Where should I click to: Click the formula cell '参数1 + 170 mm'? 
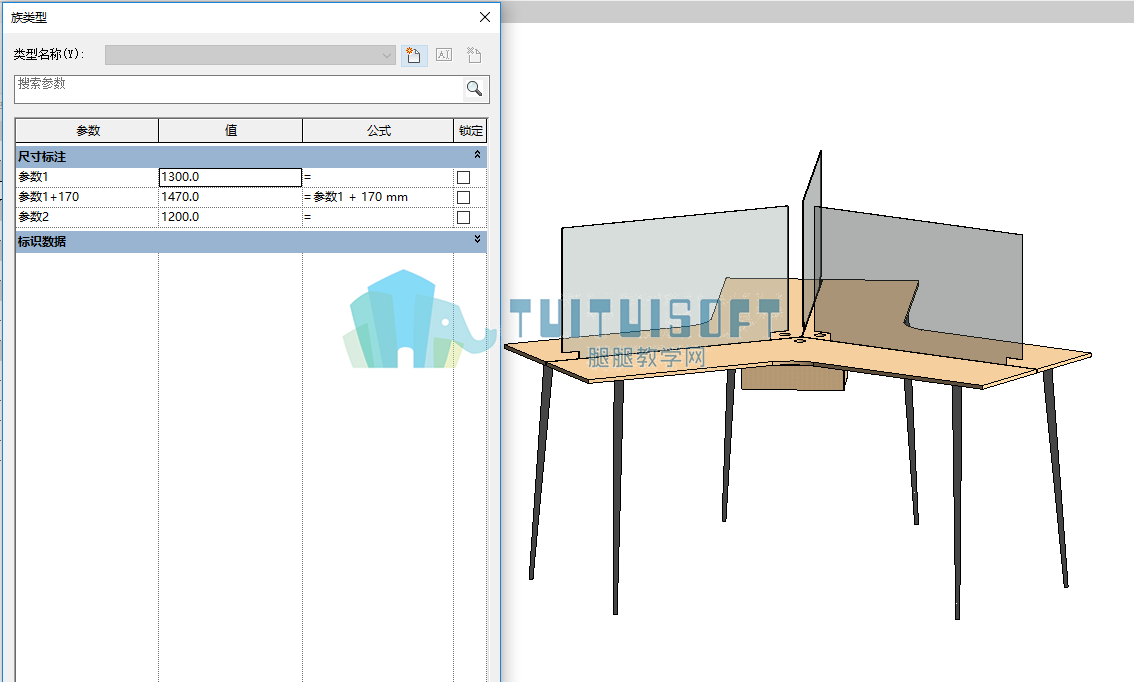click(378, 197)
